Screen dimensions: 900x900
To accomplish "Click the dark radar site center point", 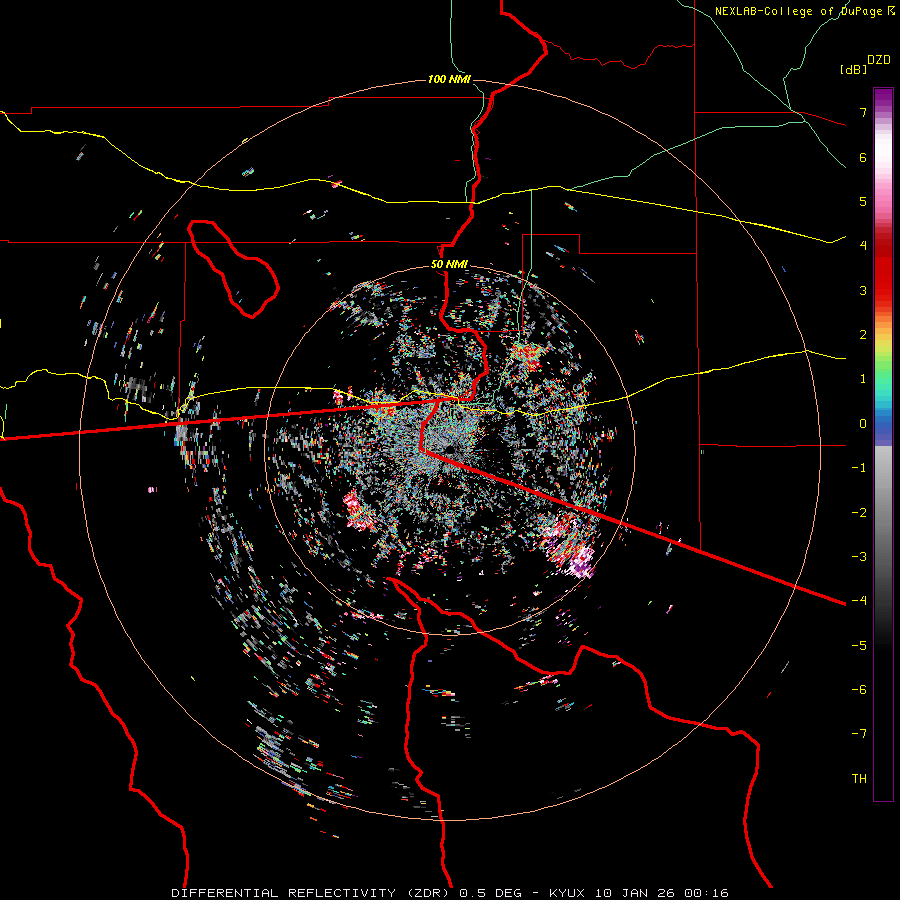I will pyautogui.click(x=448, y=449).
